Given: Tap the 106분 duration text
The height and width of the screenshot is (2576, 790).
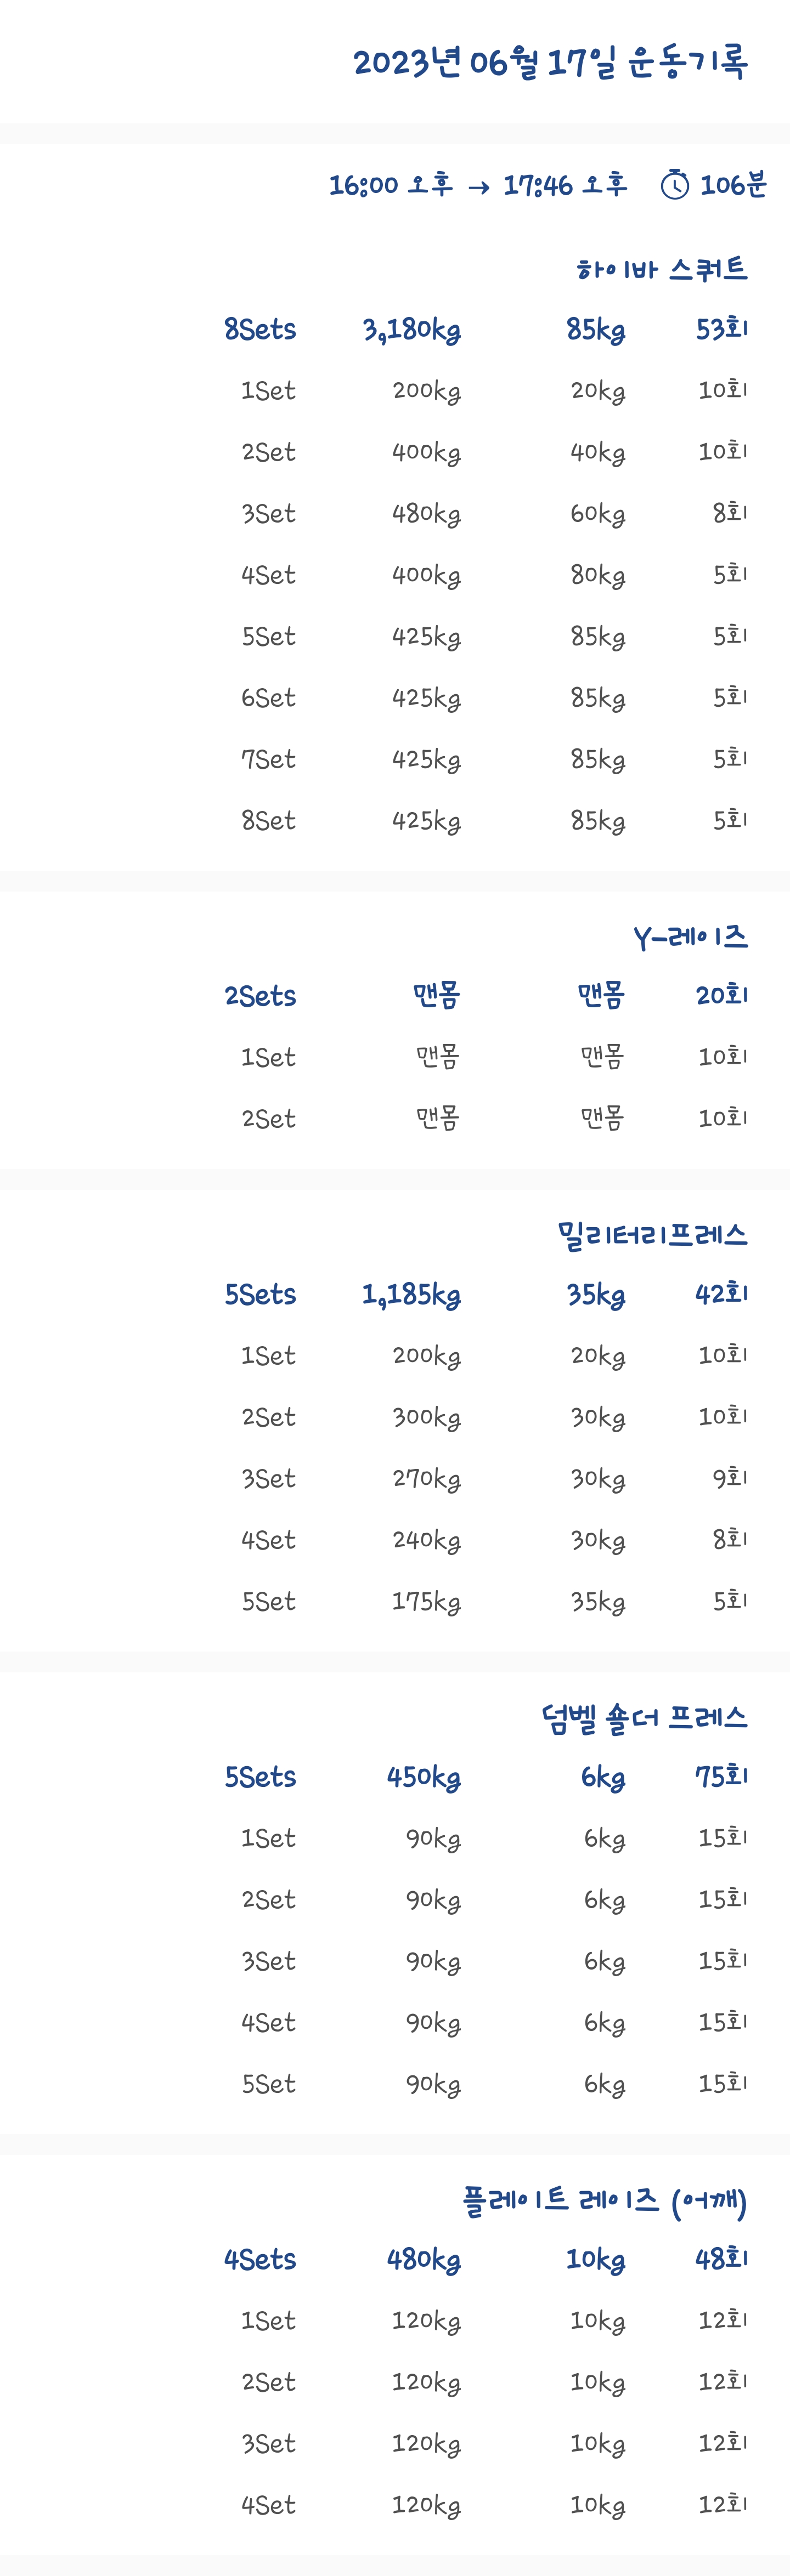Looking at the screenshot, I should coord(733,185).
